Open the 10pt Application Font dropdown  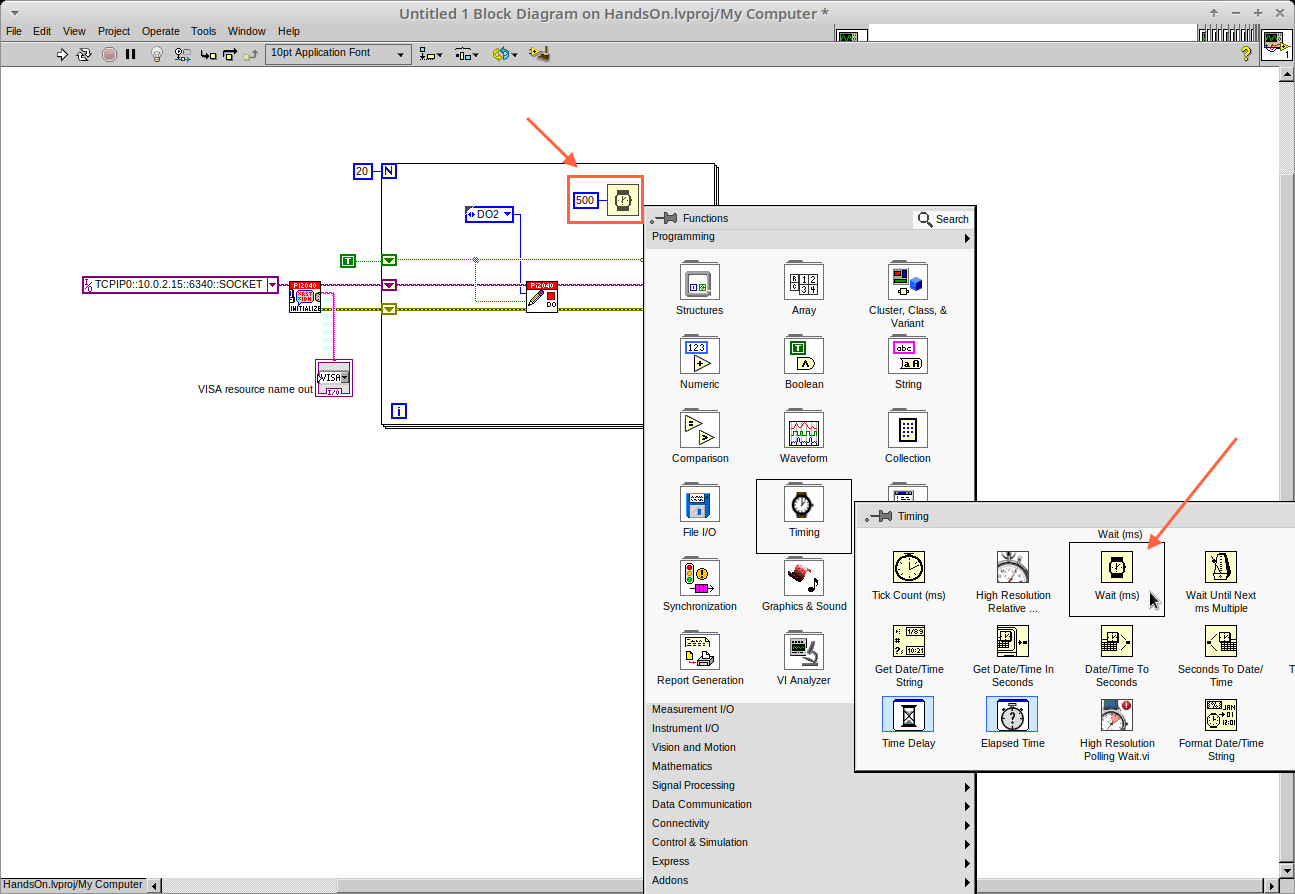coord(338,54)
